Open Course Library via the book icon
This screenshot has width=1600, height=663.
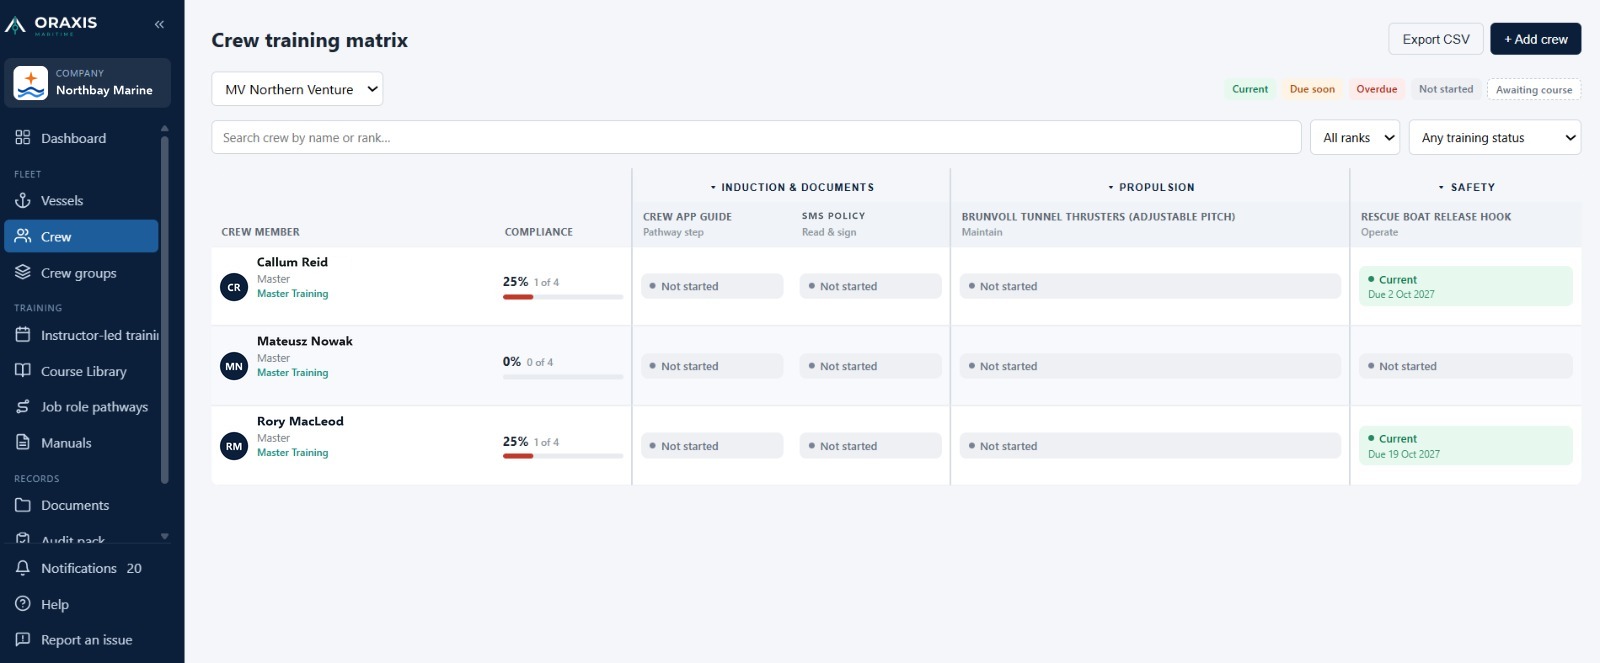[x=23, y=371]
